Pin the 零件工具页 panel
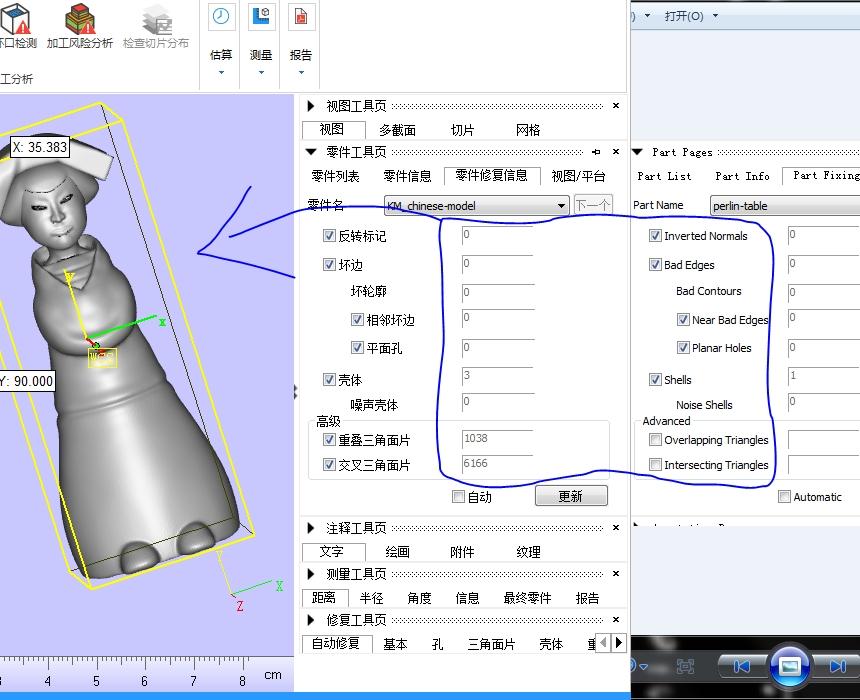The image size is (860, 700). tap(596, 152)
